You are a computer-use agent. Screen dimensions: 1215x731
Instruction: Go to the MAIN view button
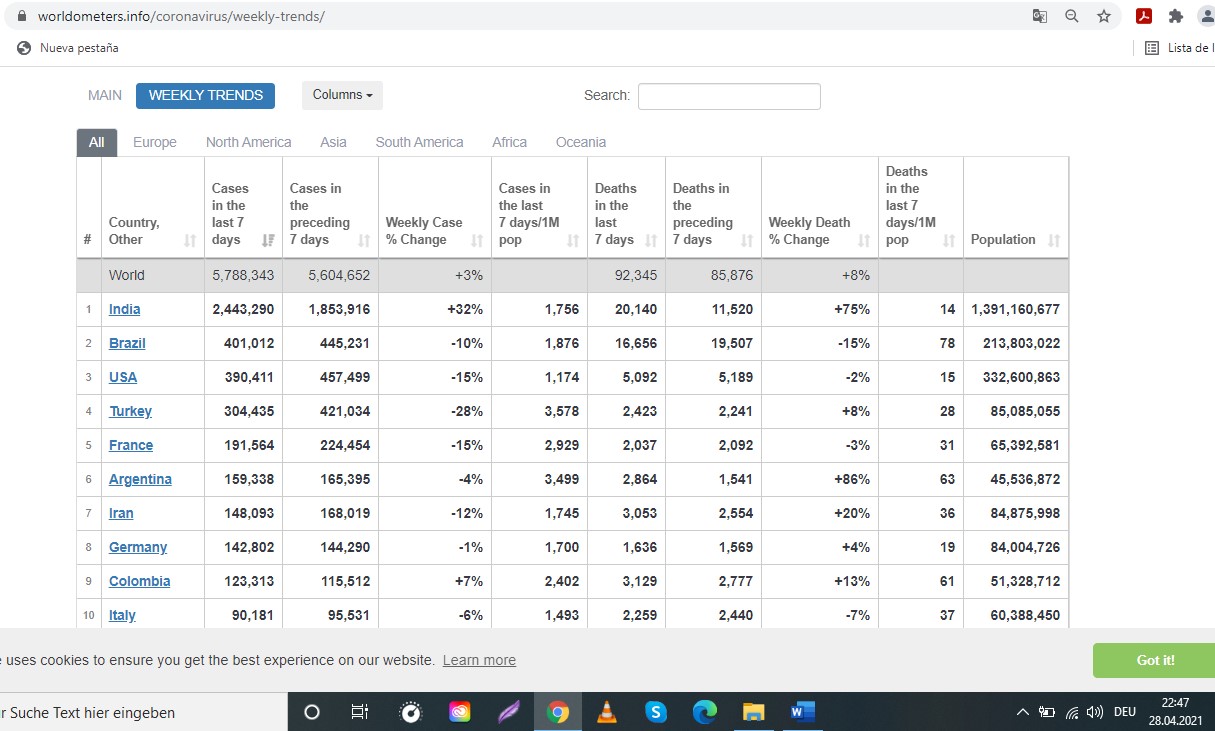point(105,95)
